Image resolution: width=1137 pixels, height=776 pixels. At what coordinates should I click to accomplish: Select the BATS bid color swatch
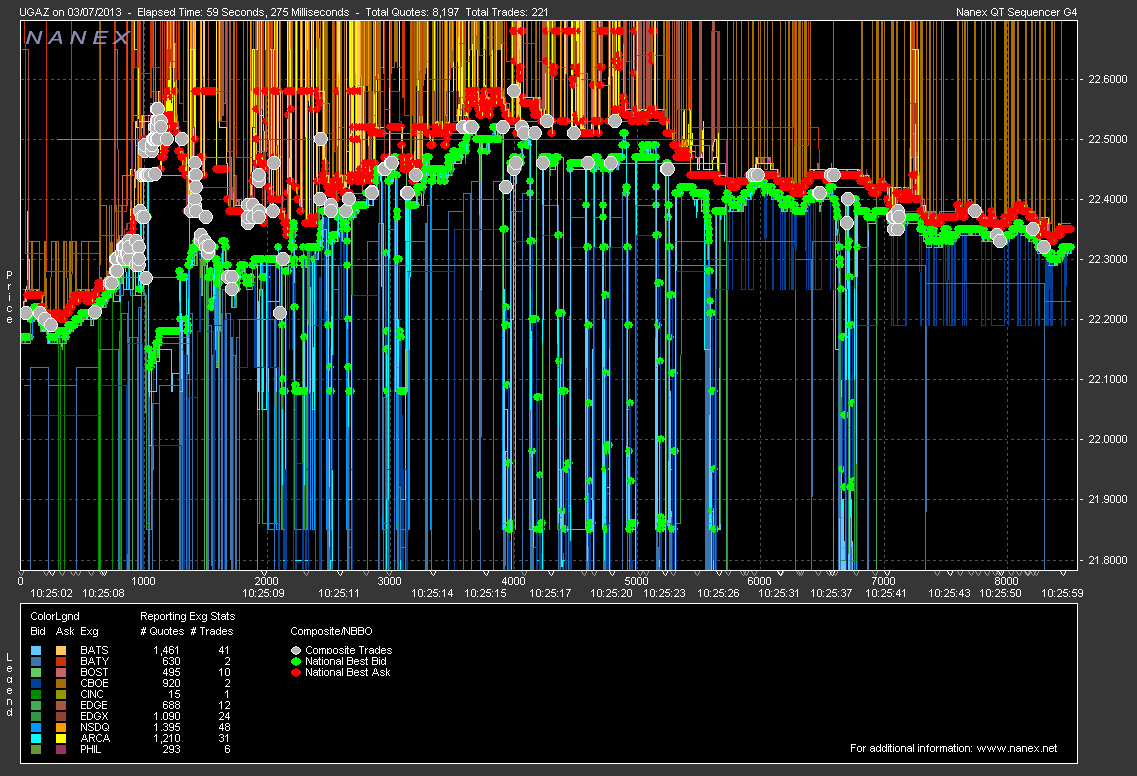pos(37,651)
